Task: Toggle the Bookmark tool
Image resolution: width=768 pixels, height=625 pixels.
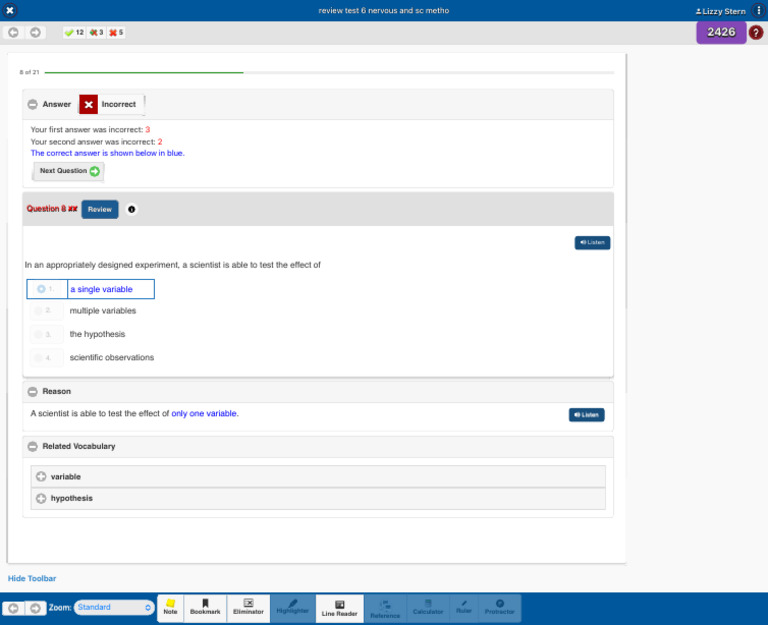Action: pyautogui.click(x=205, y=607)
